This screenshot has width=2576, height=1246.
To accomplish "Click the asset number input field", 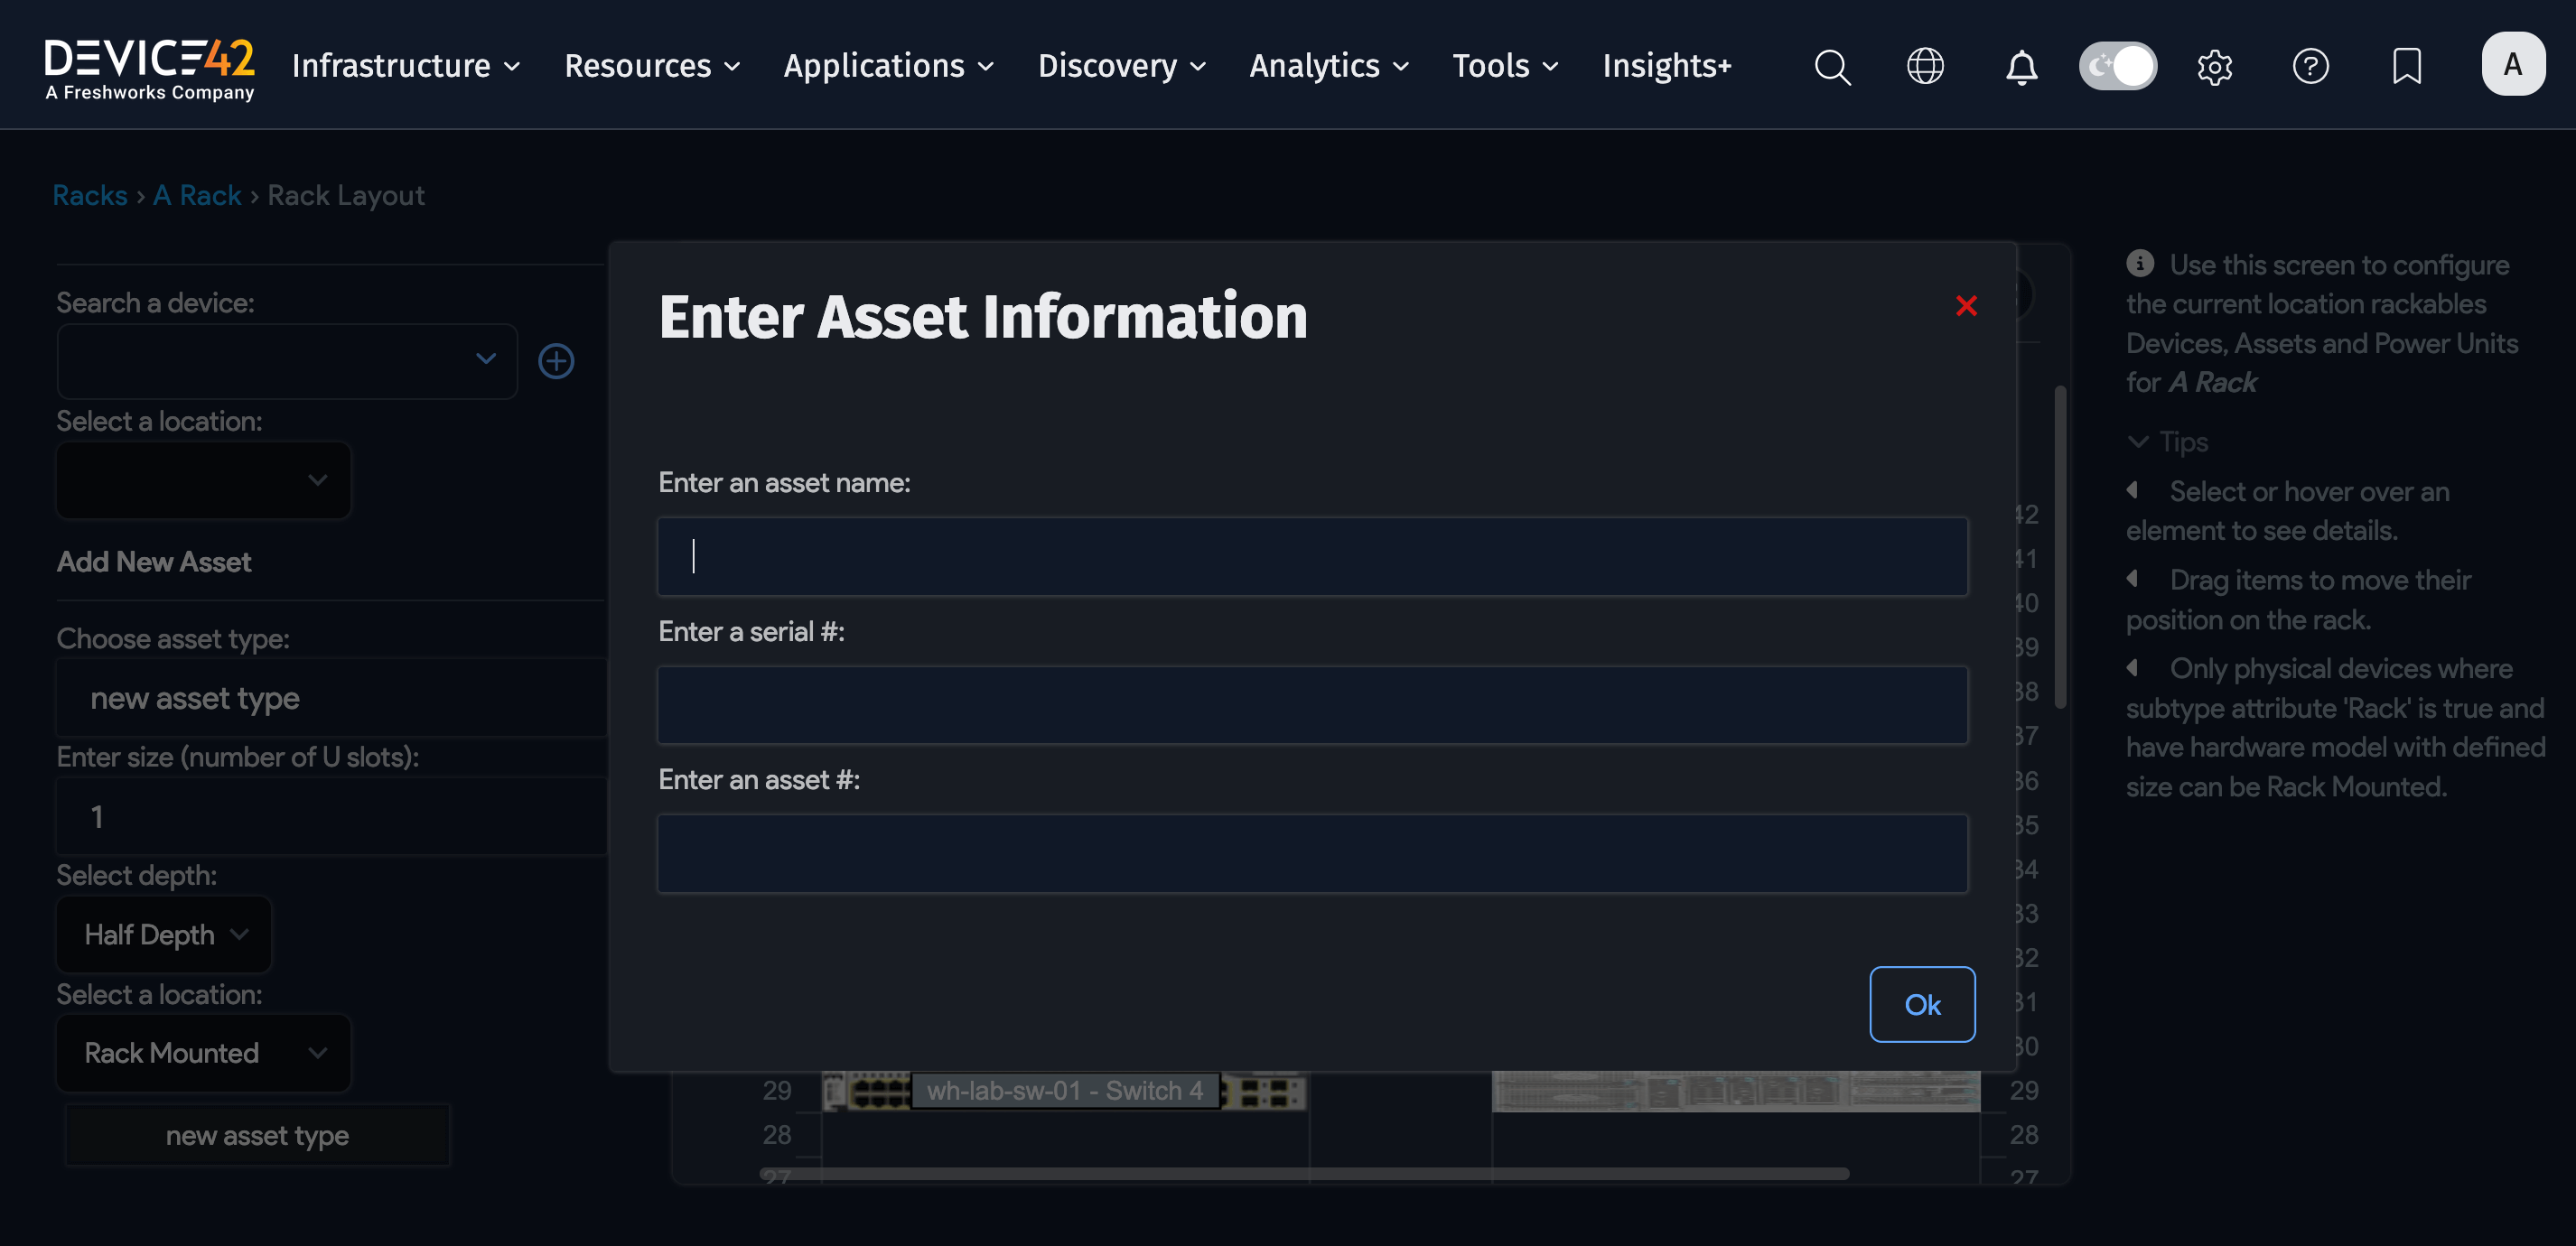I will point(1312,853).
